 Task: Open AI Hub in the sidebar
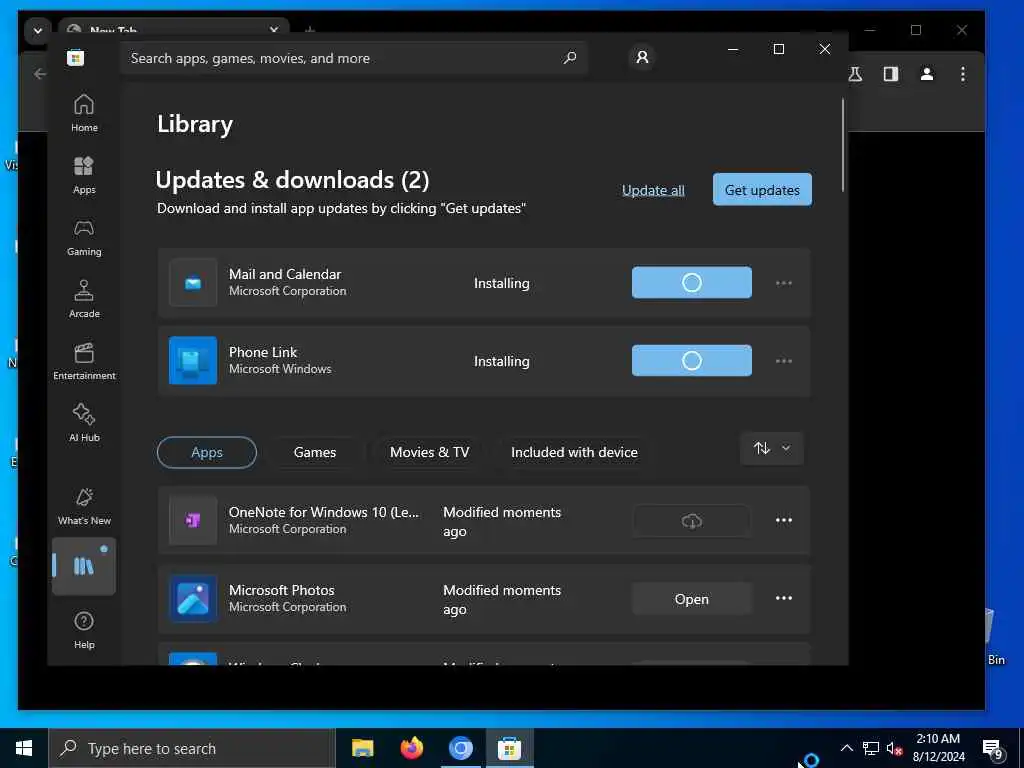coord(84,424)
